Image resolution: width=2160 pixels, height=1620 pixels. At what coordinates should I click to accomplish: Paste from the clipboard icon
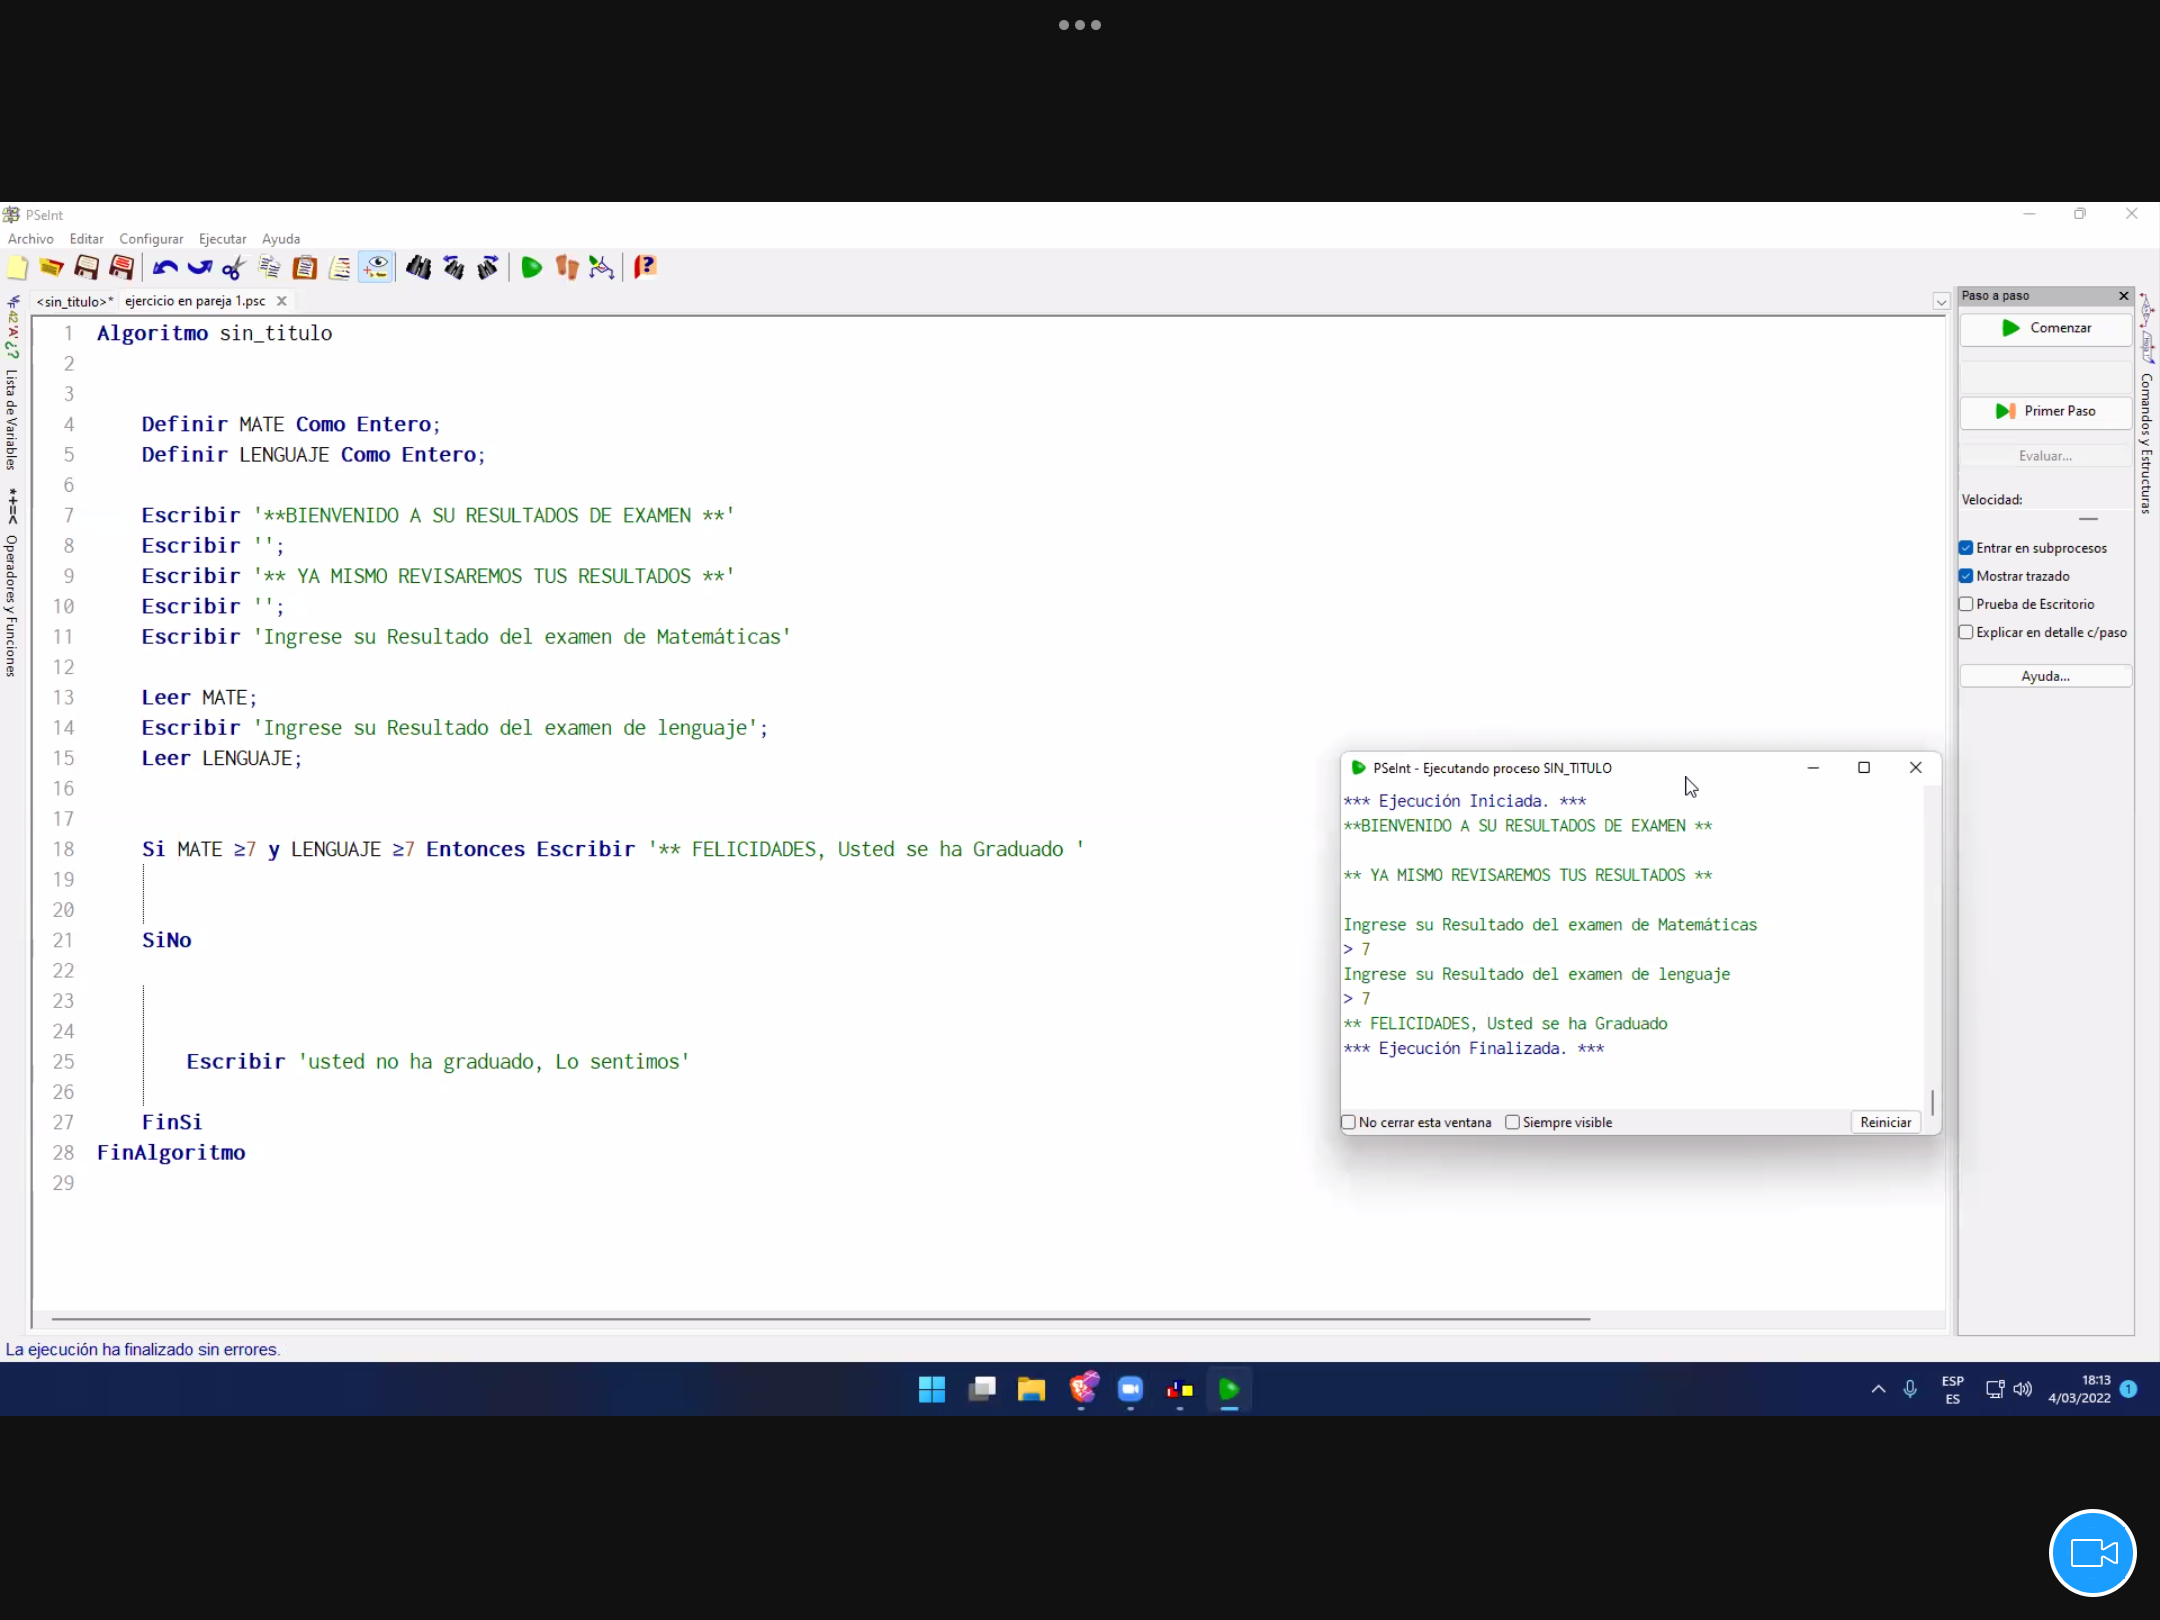[305, 268]
